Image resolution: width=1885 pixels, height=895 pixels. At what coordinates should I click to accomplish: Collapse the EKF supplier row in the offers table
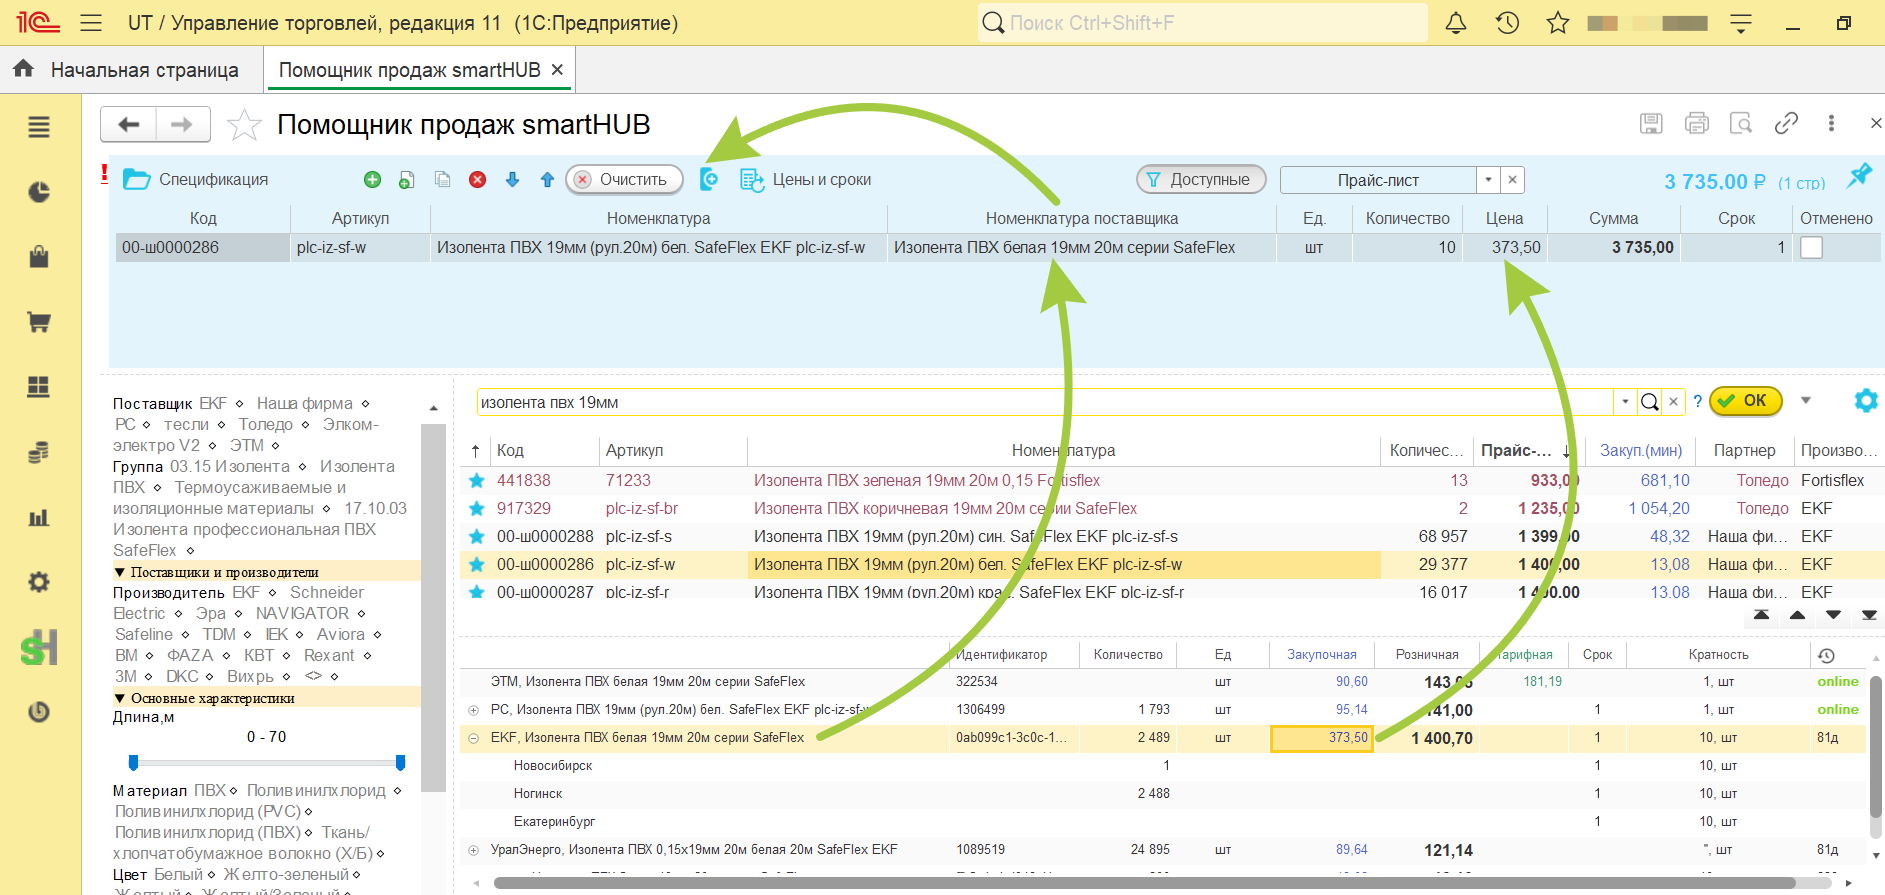click(x=473, y=738)
